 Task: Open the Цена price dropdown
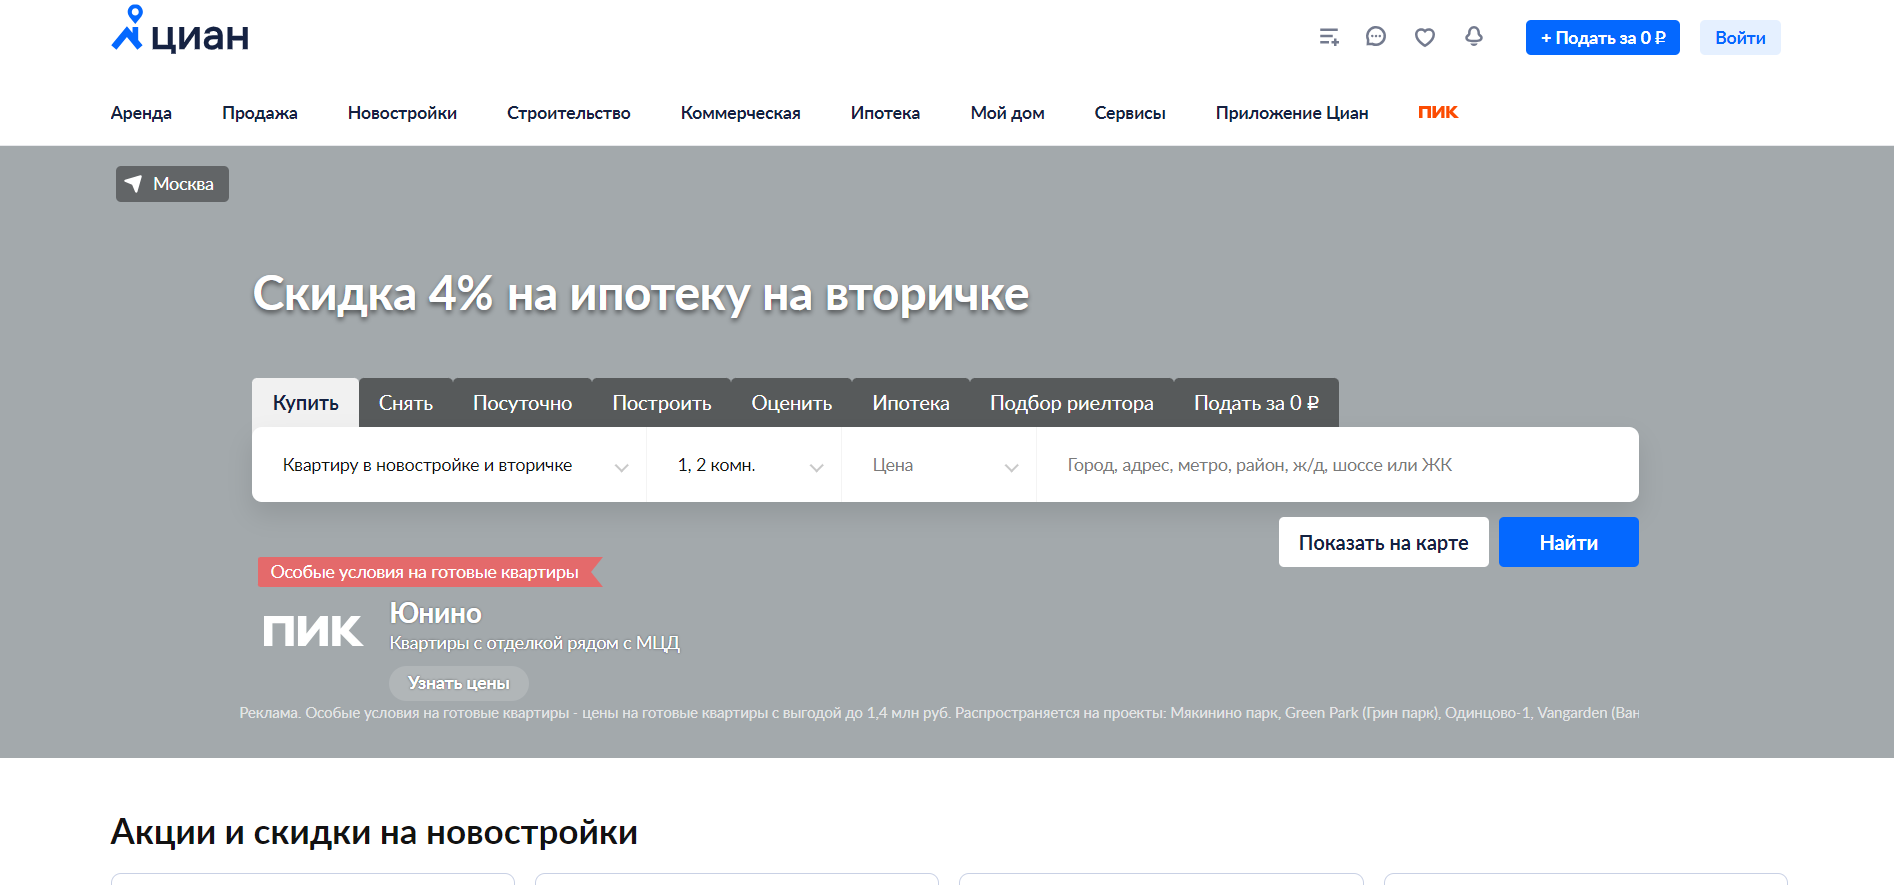939,465
